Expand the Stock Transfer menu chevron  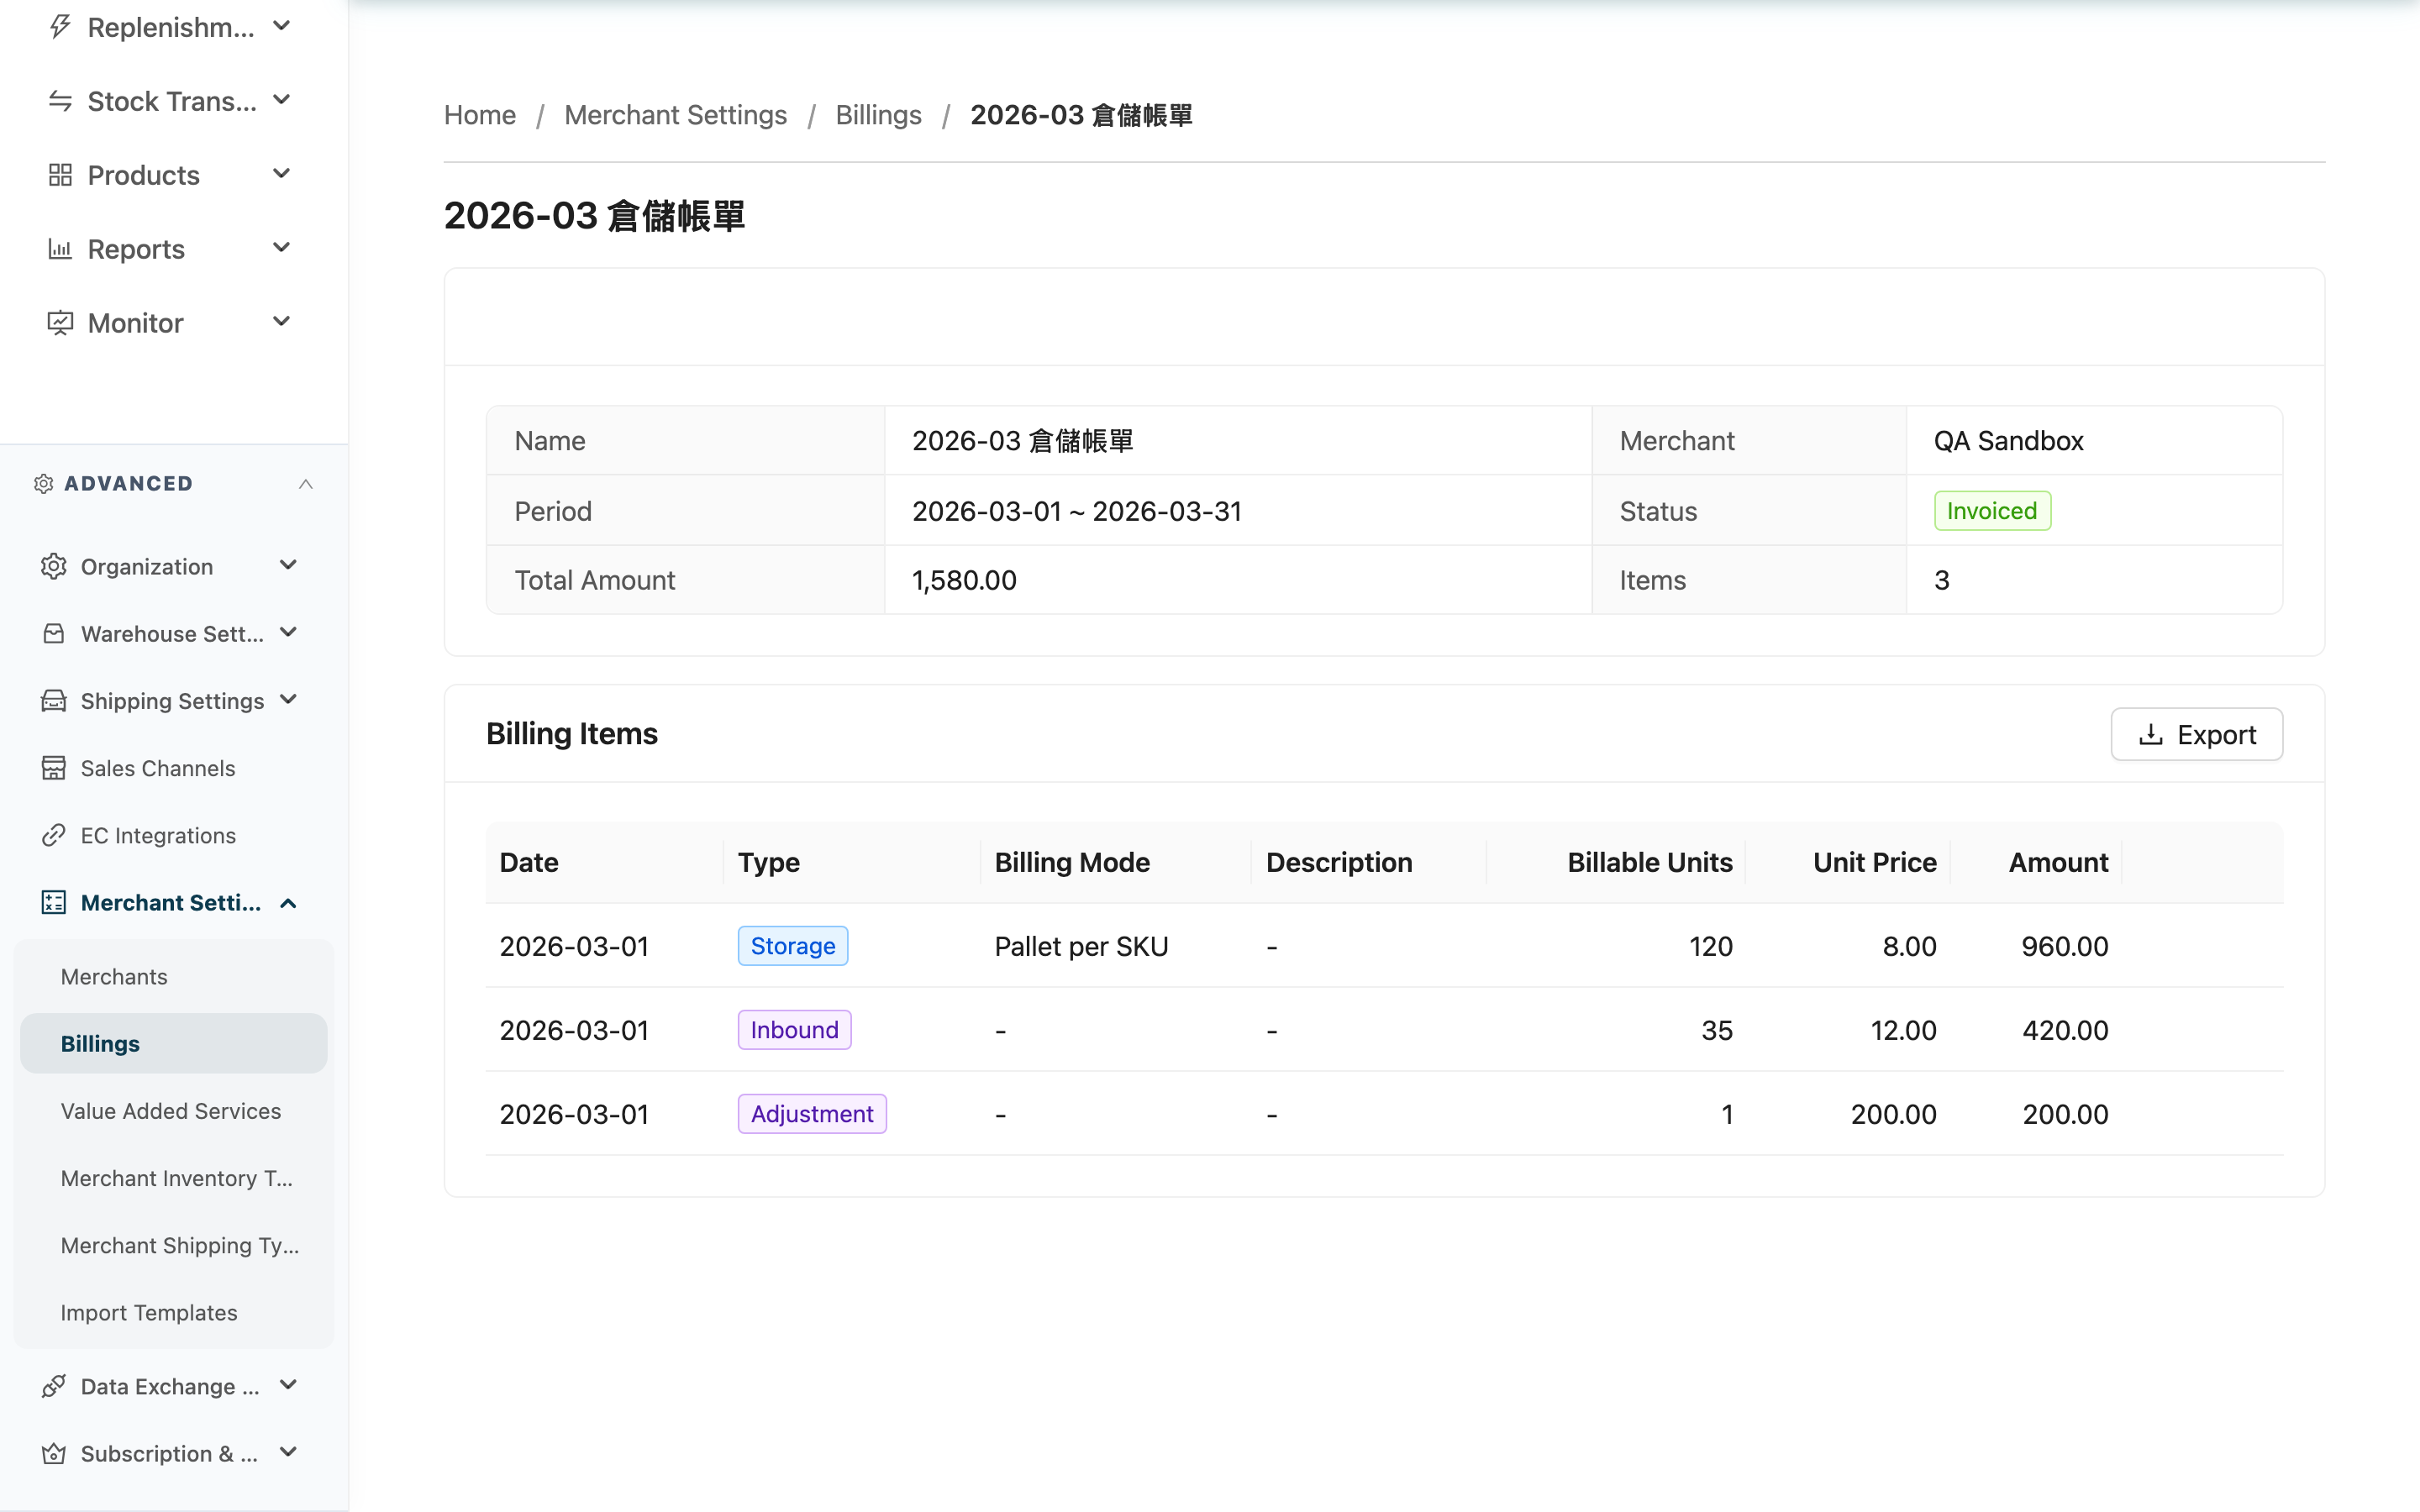[x=282, y=100]
